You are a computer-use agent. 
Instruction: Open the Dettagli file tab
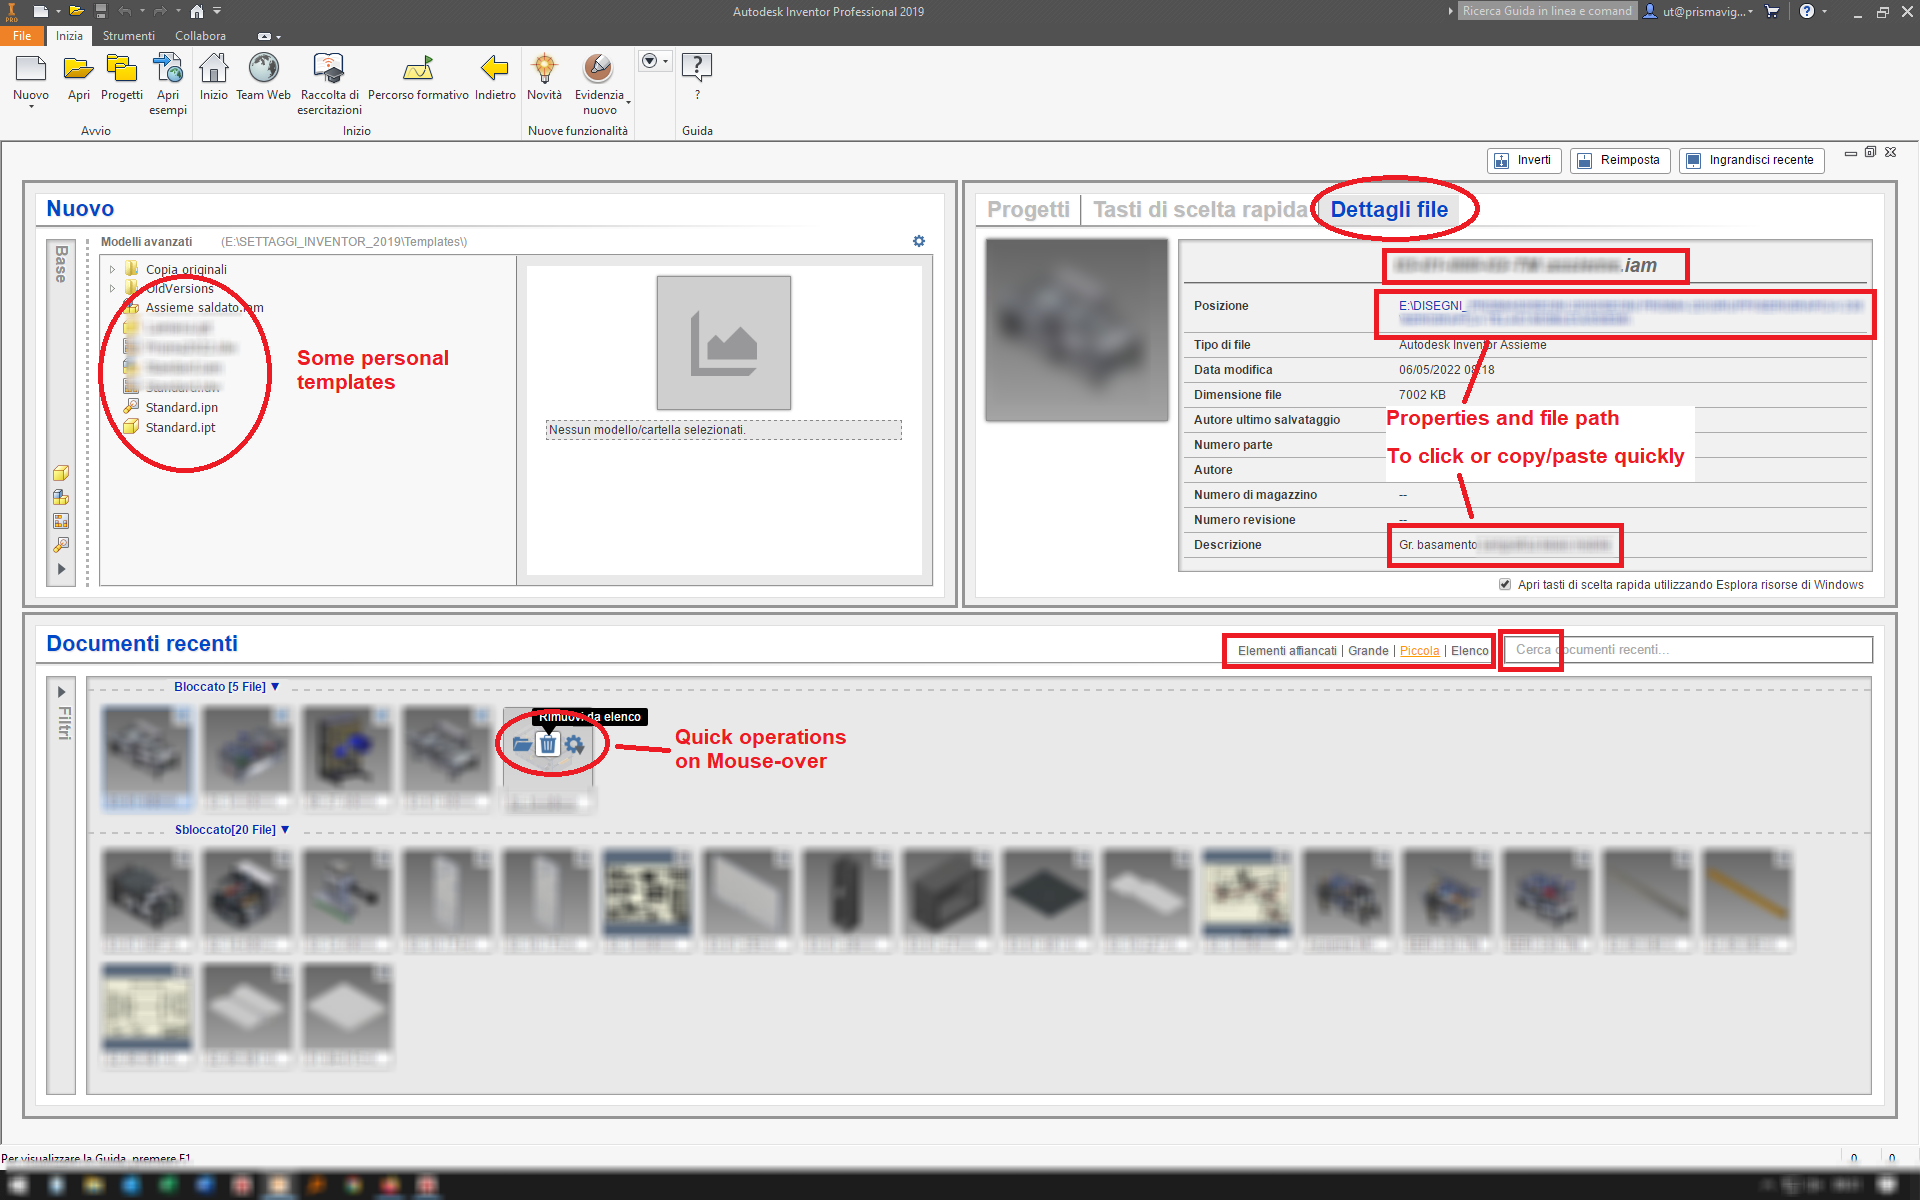tap(1388, 209)
